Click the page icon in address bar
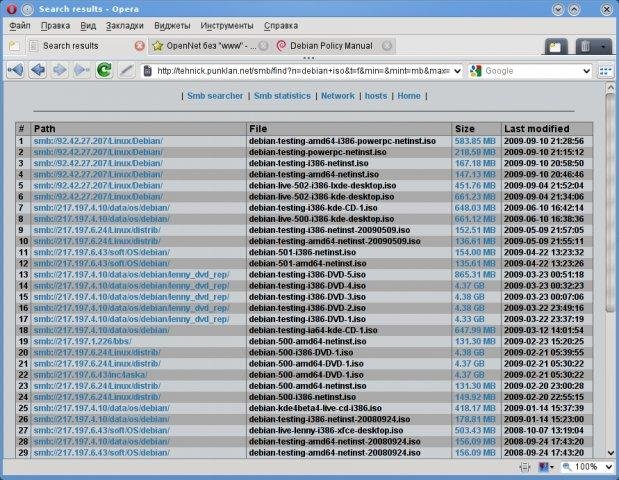This screenshot has width=619, height=480. coord(148,71)
